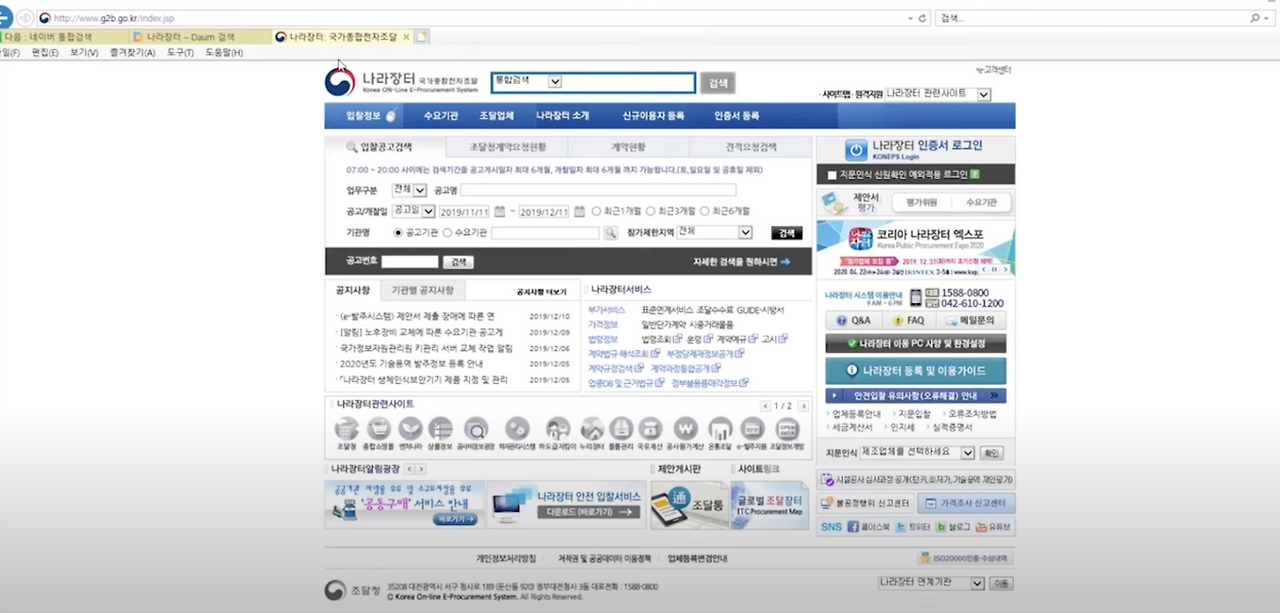Open the 나라장터 관련사이트 dropdown

[938, 94]
